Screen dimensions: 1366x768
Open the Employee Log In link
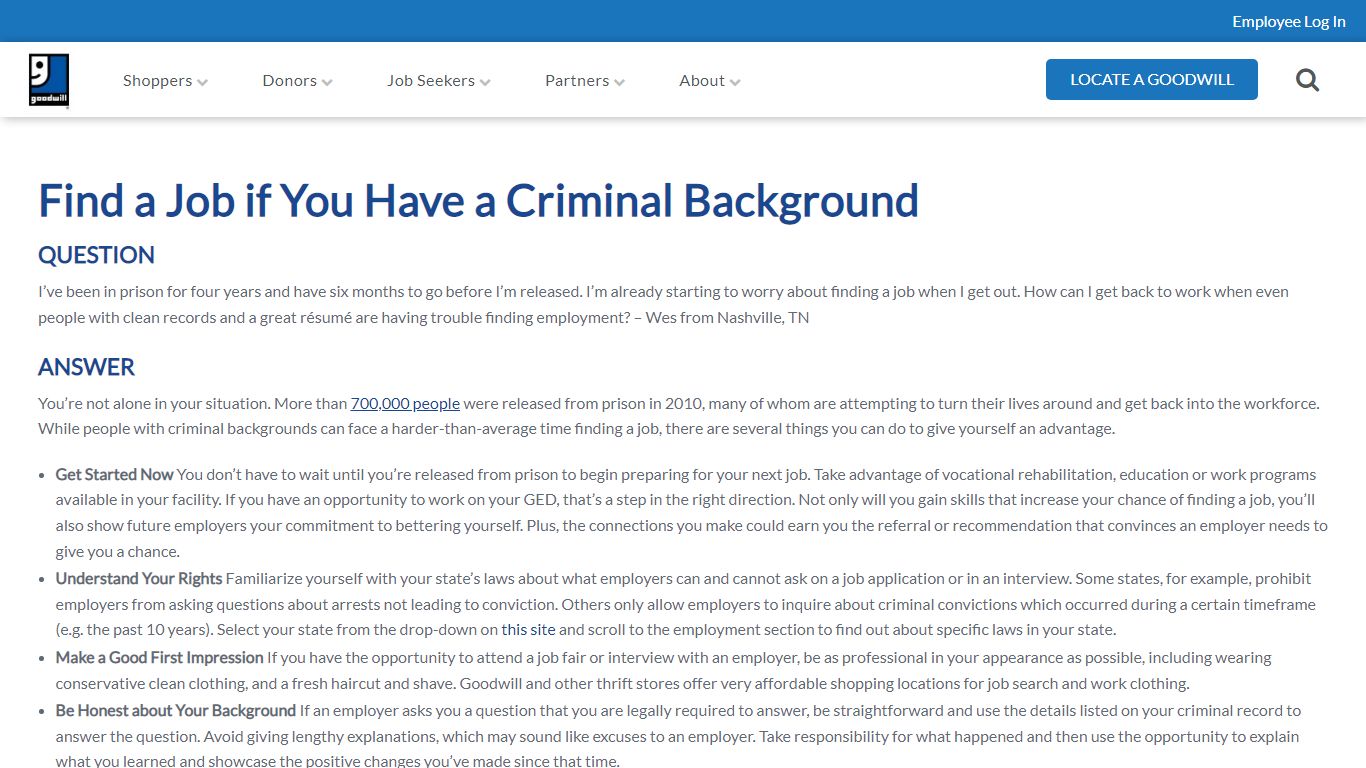[1289, 21]
